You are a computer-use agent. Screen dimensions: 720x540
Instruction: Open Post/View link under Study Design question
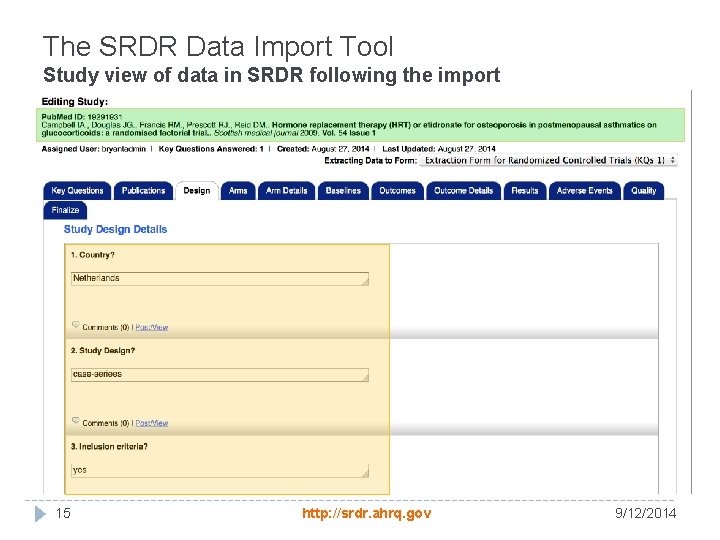pos(152,423)
